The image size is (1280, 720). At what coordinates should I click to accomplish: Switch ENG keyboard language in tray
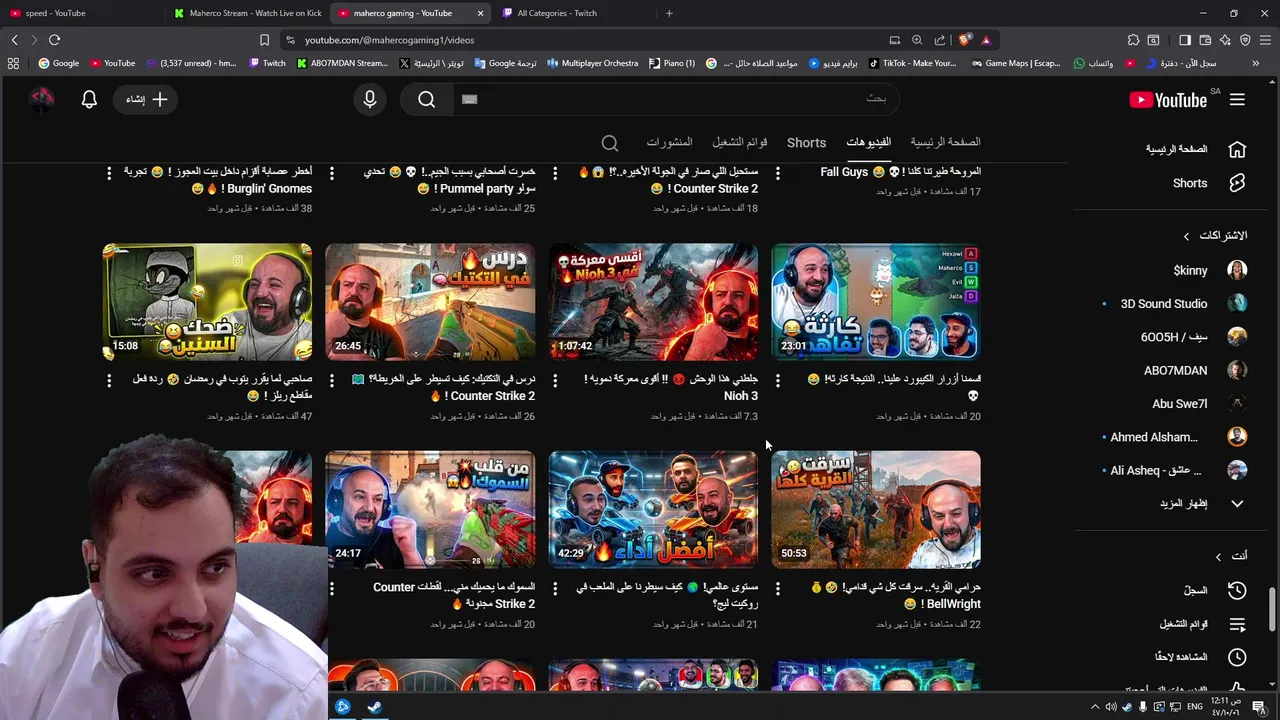1195,707
